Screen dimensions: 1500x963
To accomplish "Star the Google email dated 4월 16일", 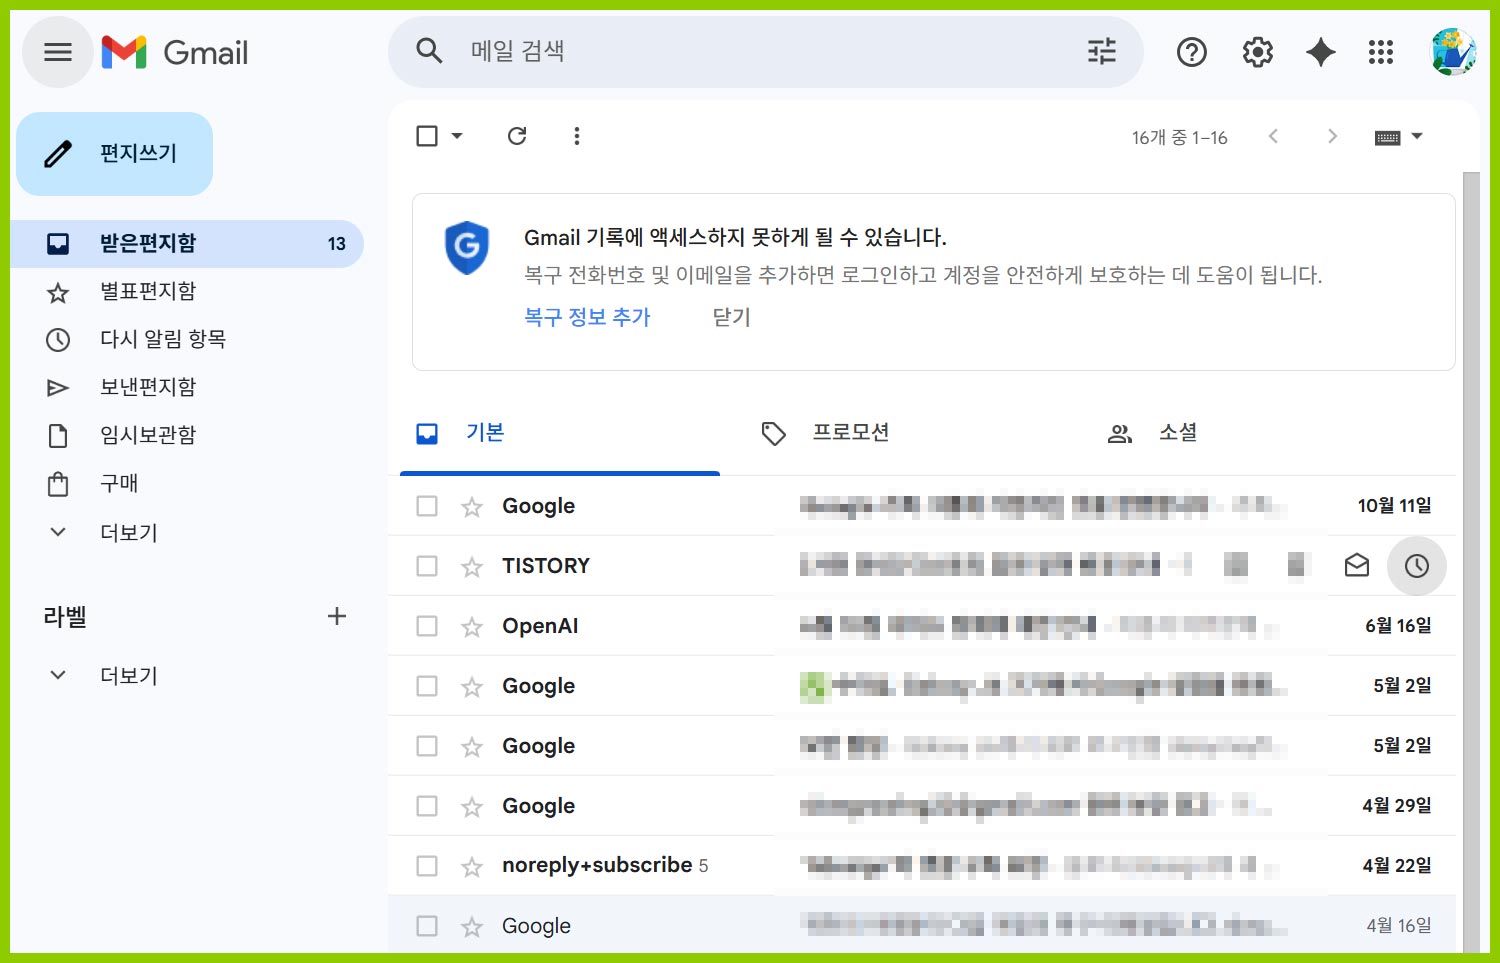I will point(472,927).
